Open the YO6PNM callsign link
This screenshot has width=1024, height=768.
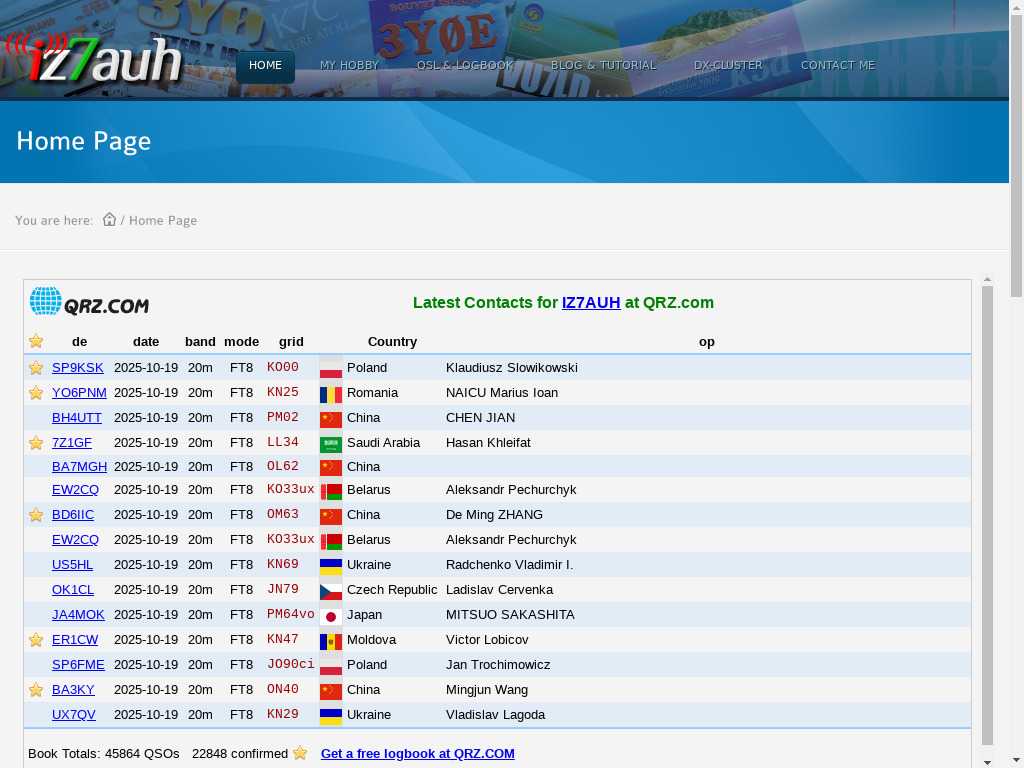(79, 393)
